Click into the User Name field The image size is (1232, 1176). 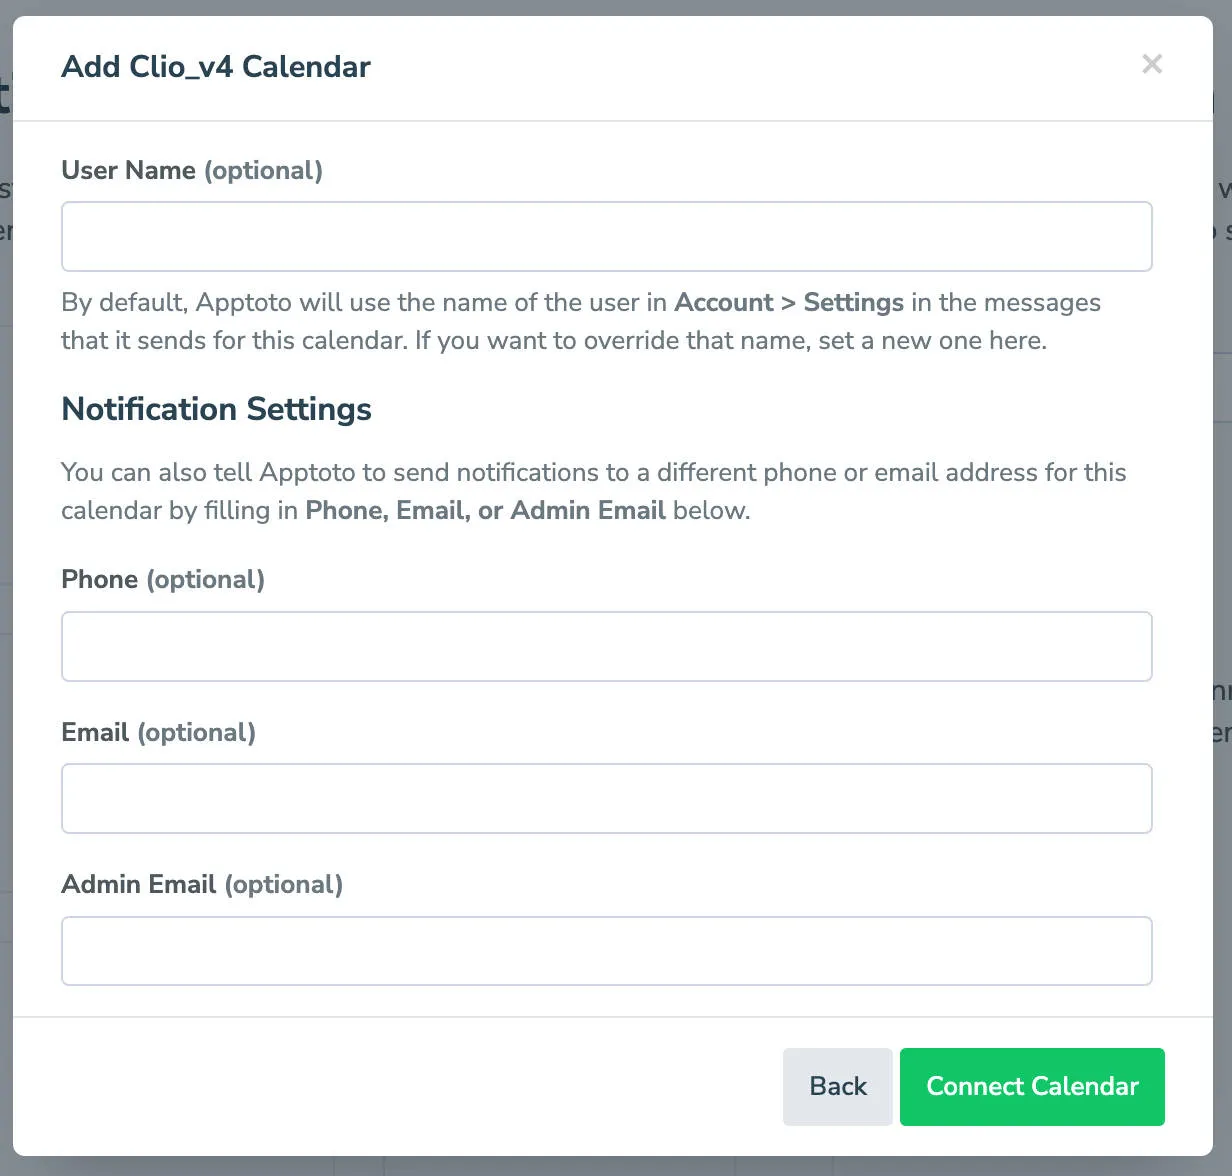606,236
